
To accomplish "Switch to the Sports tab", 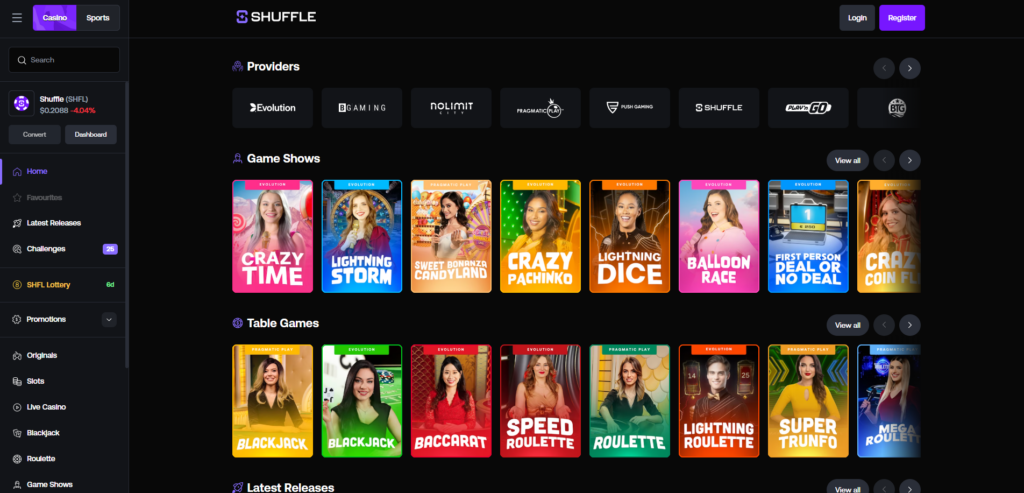I will tap(98, 18).
